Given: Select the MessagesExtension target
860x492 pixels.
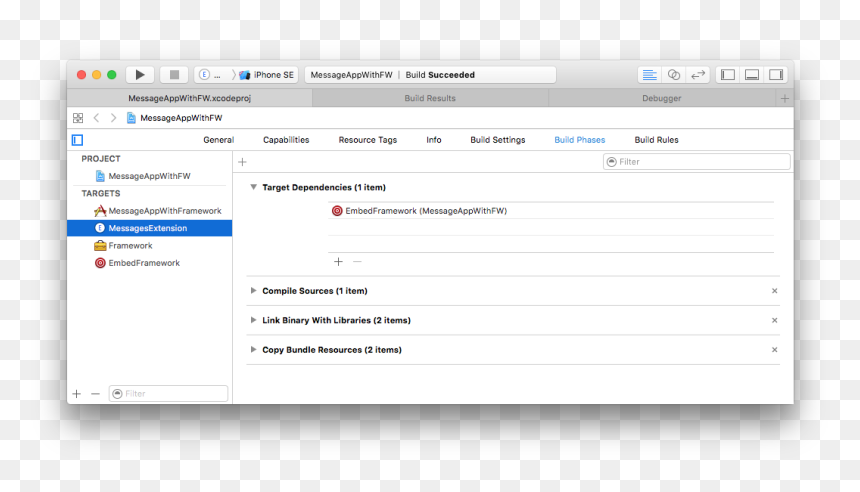Looking at the screenshot, I should 150,228.
